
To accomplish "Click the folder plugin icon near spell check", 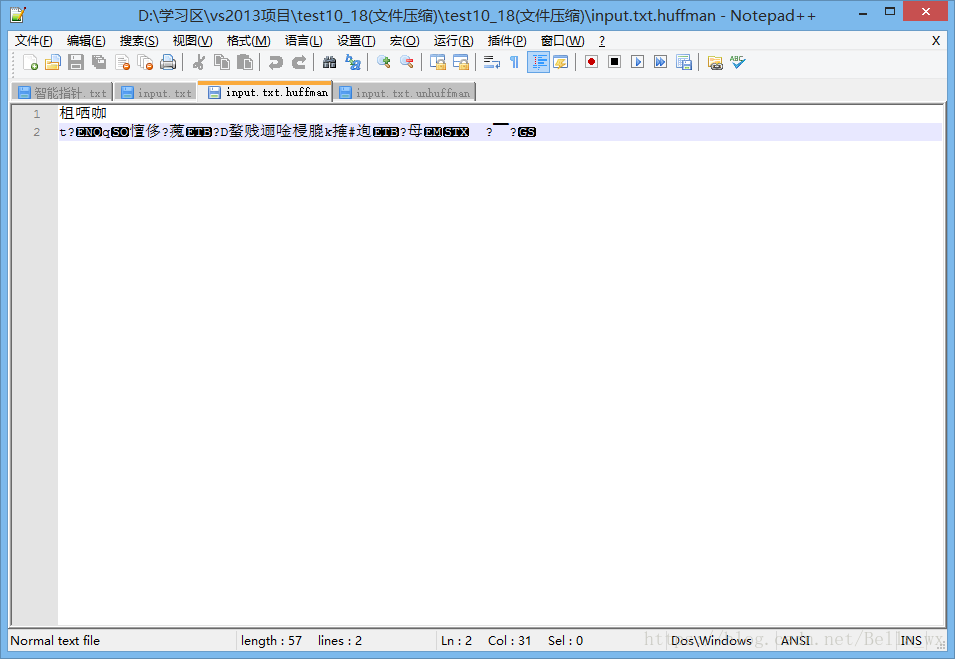I will pos(714,62).
